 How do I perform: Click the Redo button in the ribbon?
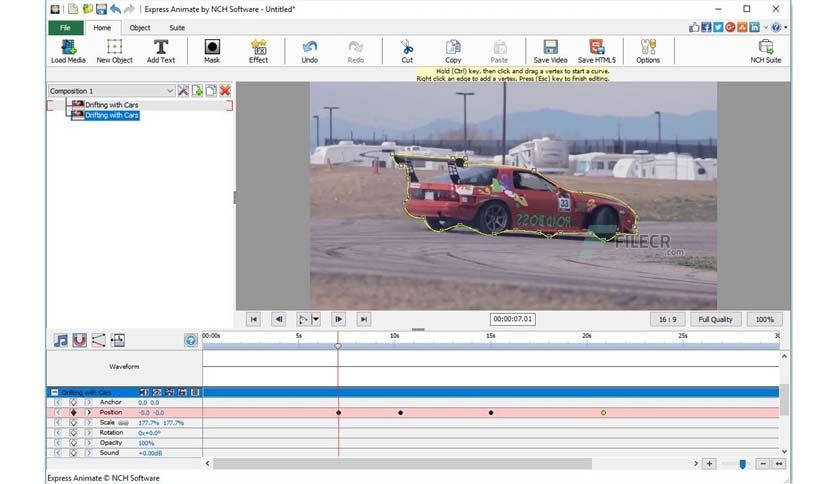[356, 51]
